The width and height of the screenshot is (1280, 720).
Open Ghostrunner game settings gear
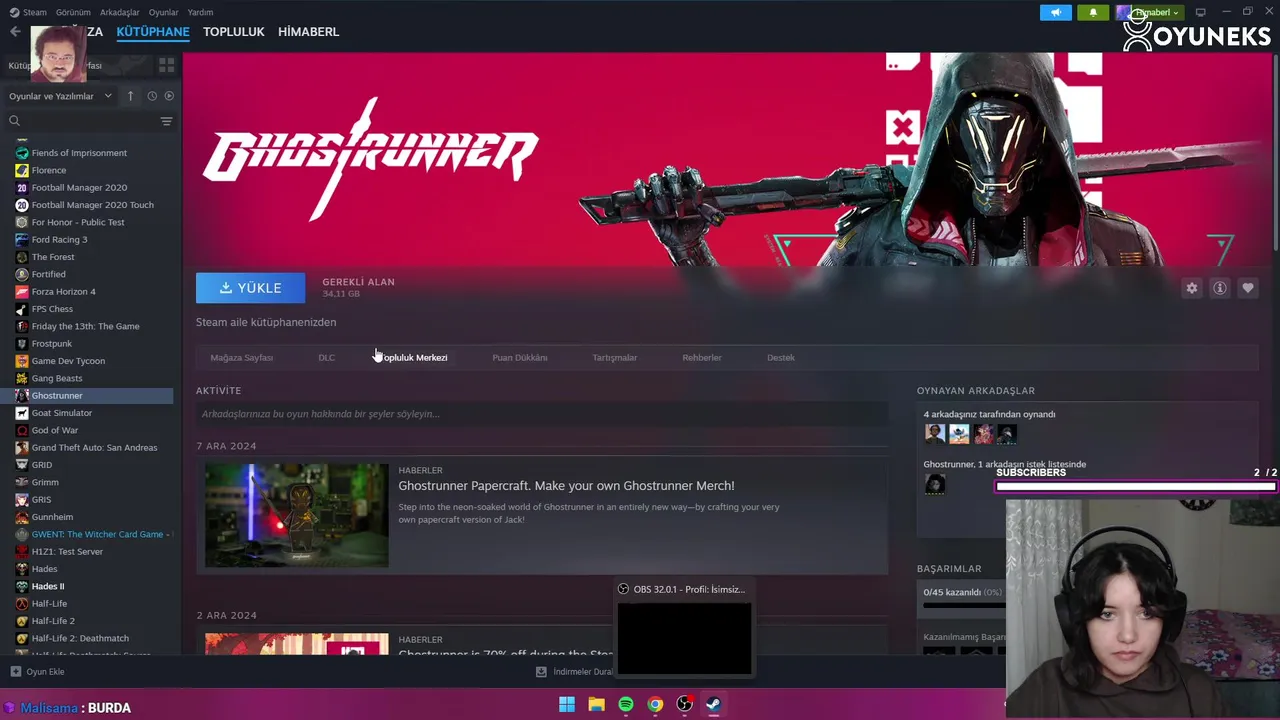1191,288
